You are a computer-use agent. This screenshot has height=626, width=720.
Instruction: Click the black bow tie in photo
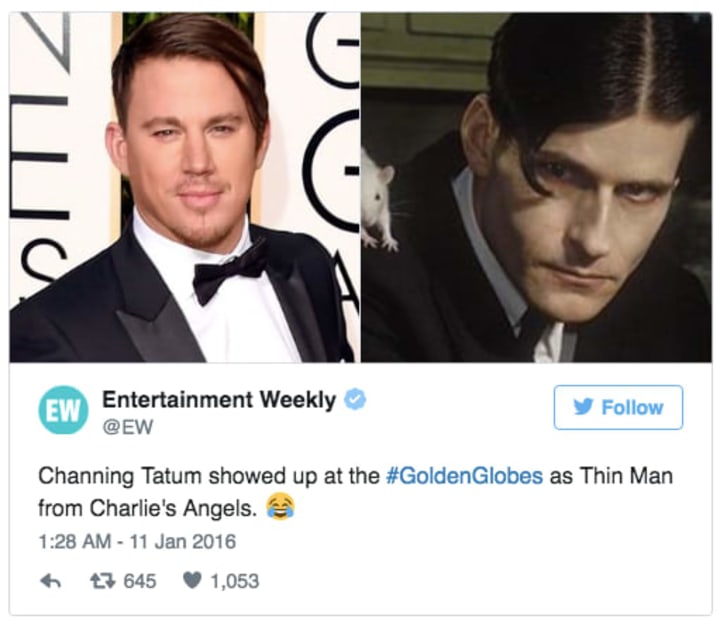[228, 272]
